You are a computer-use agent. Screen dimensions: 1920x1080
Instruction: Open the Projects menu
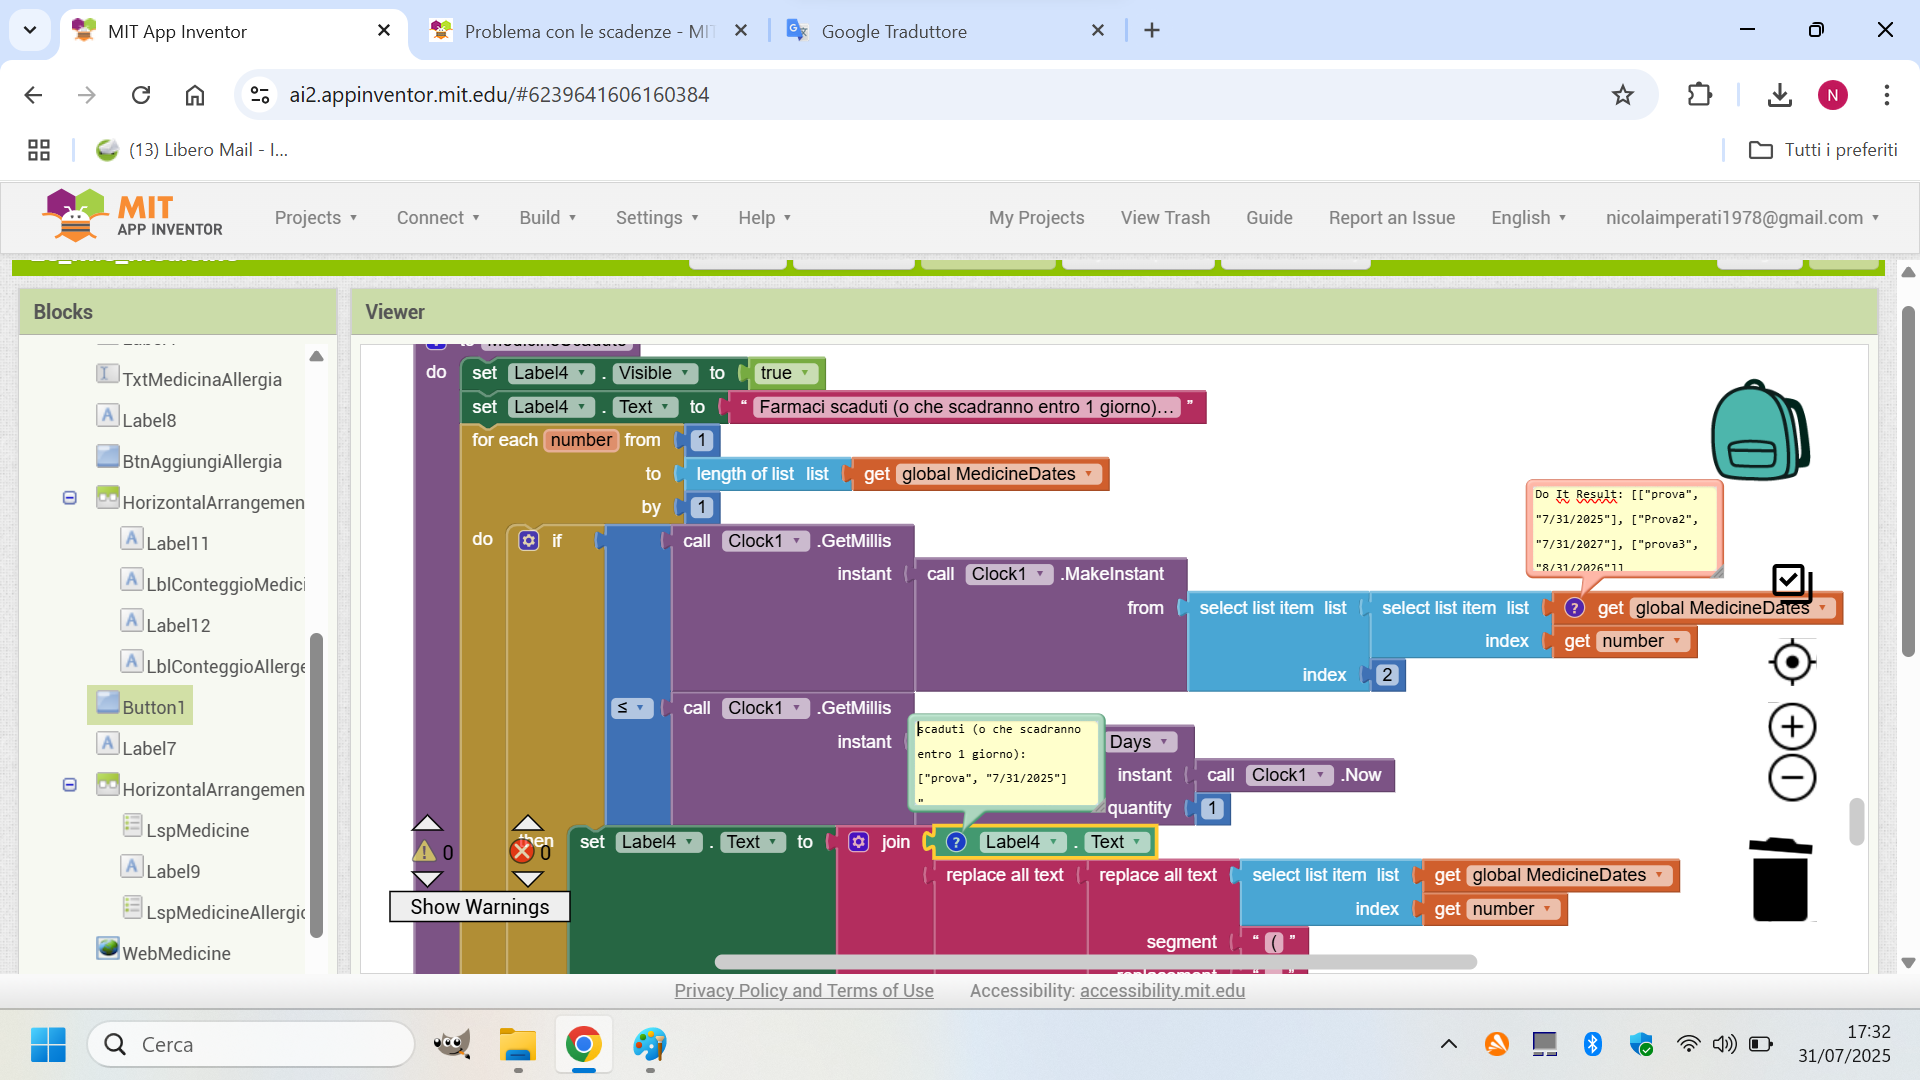pos(315,218)
